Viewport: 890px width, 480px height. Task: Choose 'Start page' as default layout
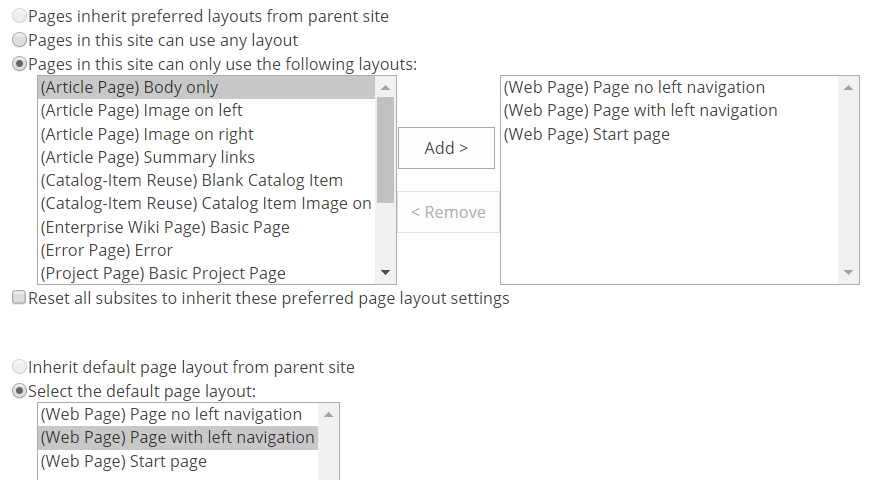pyautogui.click(x=178, y=461)
